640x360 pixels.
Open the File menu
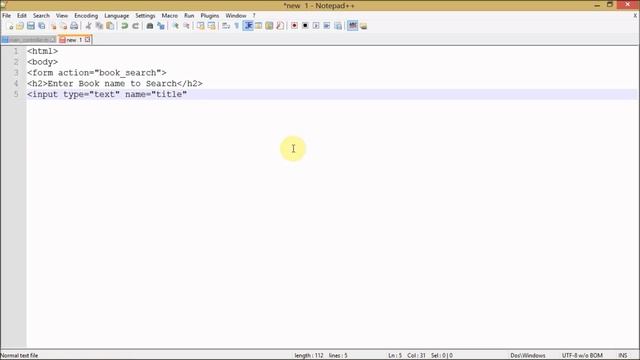click(7, 16)
